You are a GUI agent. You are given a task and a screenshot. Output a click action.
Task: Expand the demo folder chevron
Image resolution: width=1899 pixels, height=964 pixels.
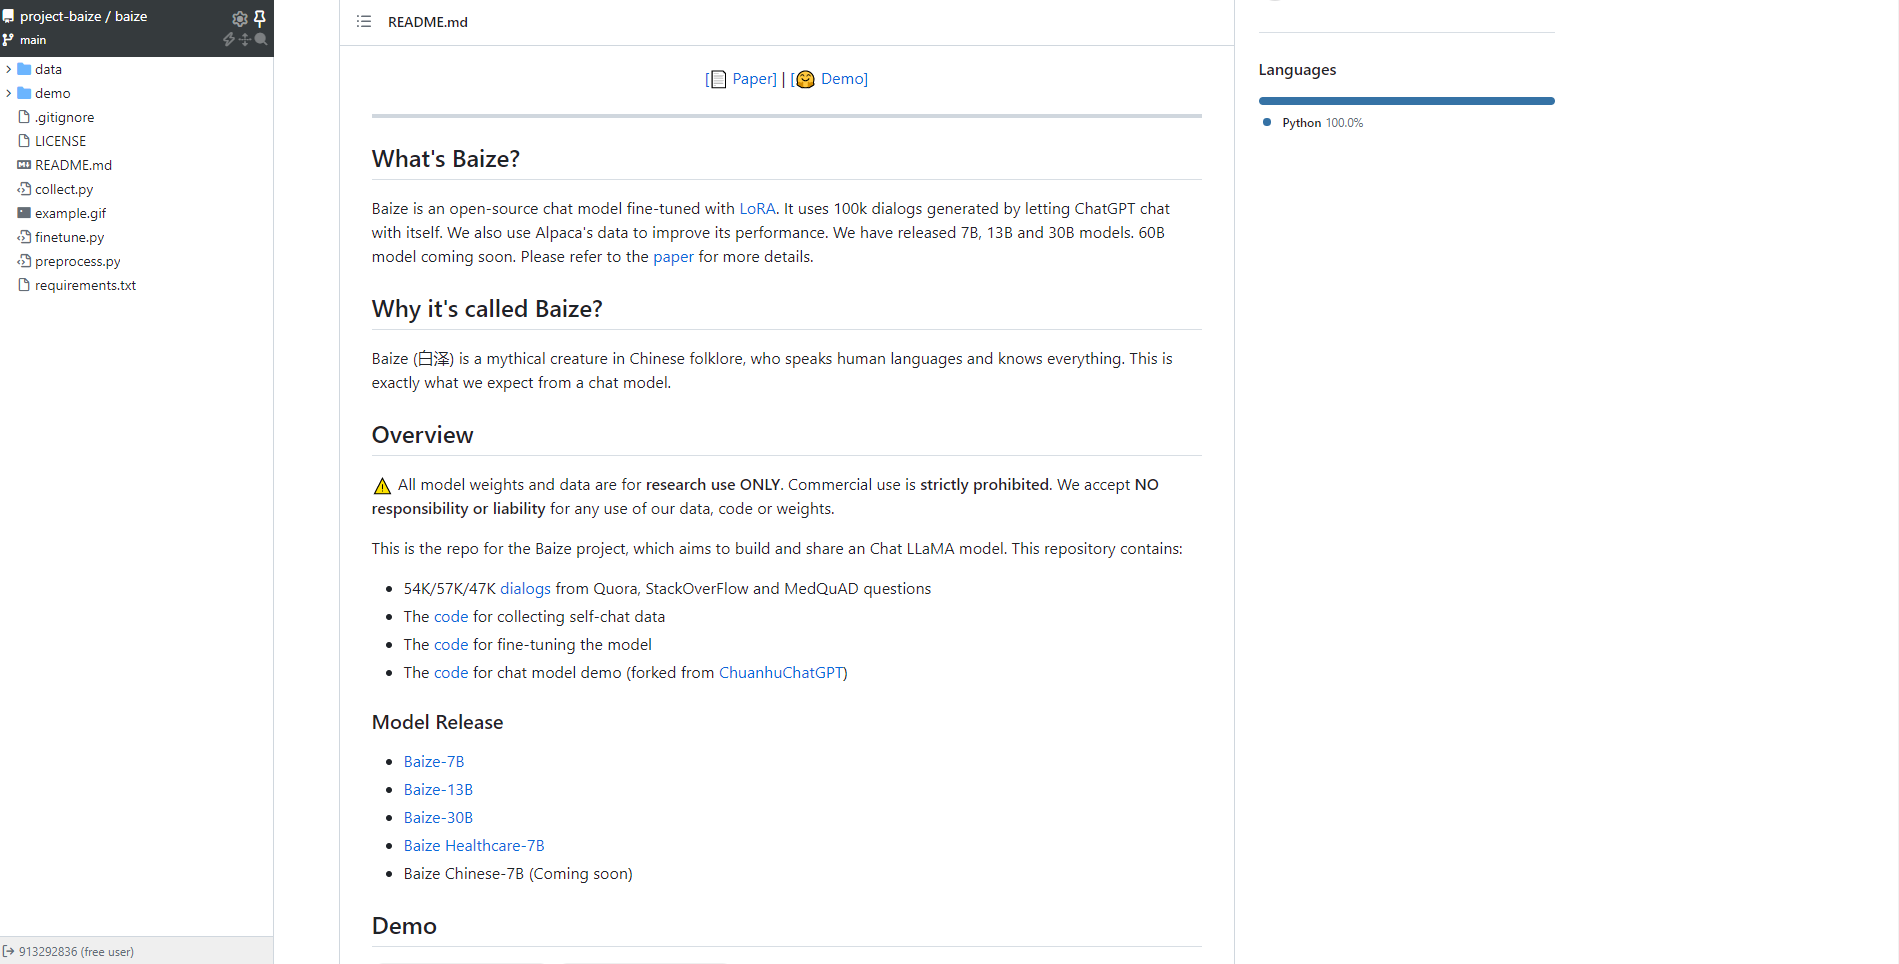[8, 93]
